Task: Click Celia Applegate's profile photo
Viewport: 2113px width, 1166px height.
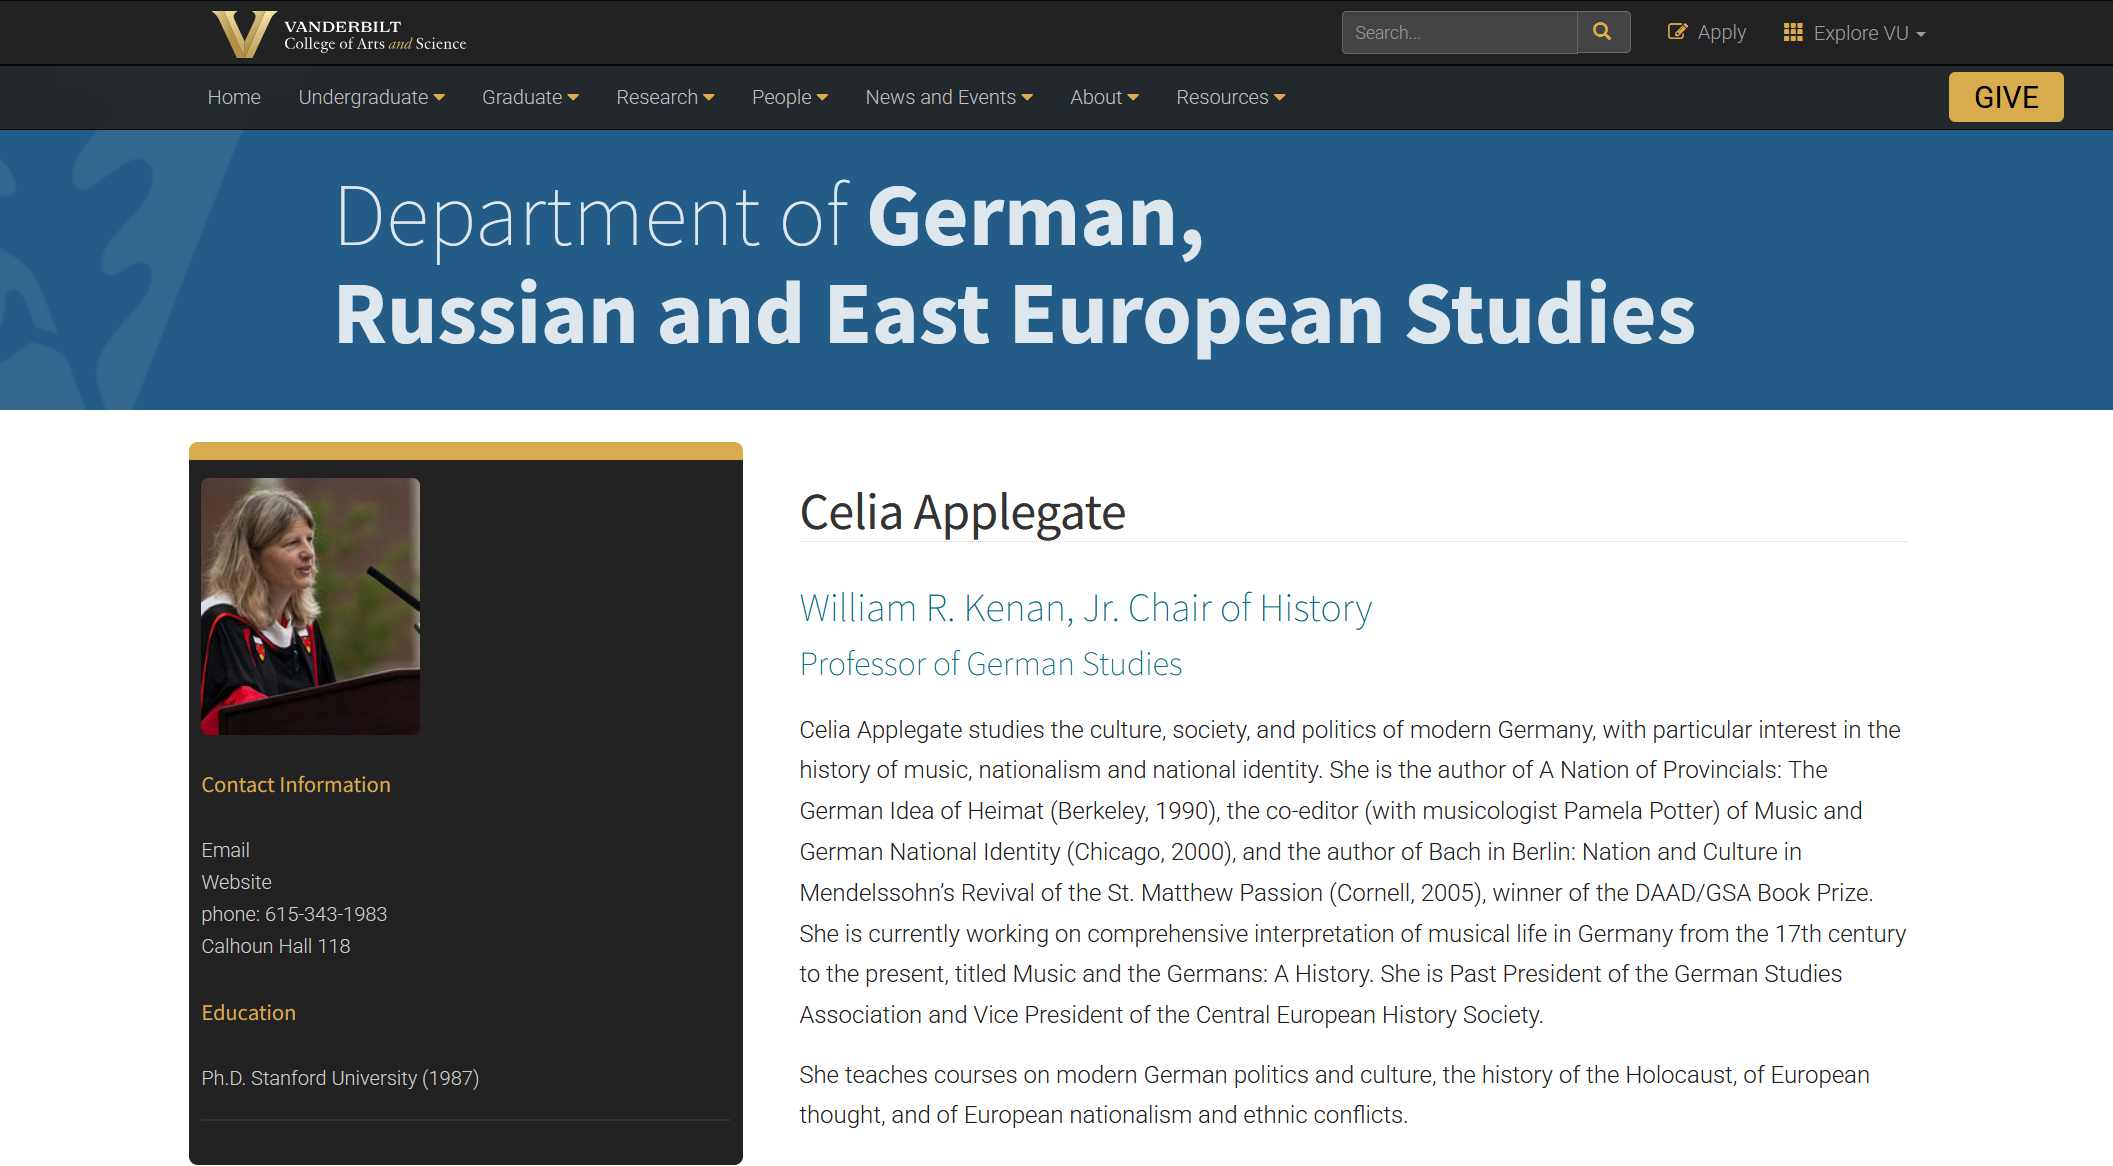Action: (x=310, y=606)
